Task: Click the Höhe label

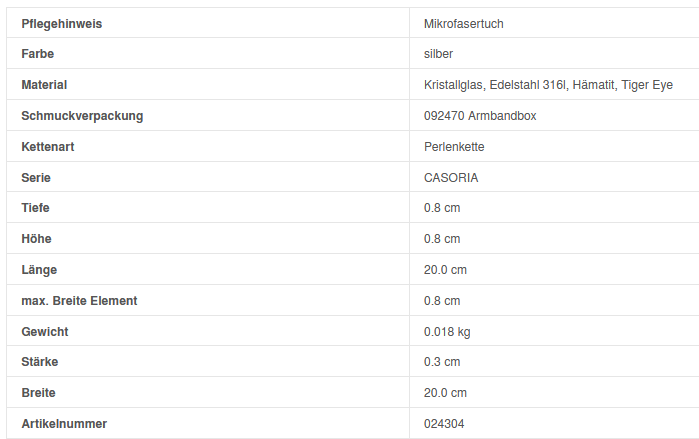Action: 36,239
